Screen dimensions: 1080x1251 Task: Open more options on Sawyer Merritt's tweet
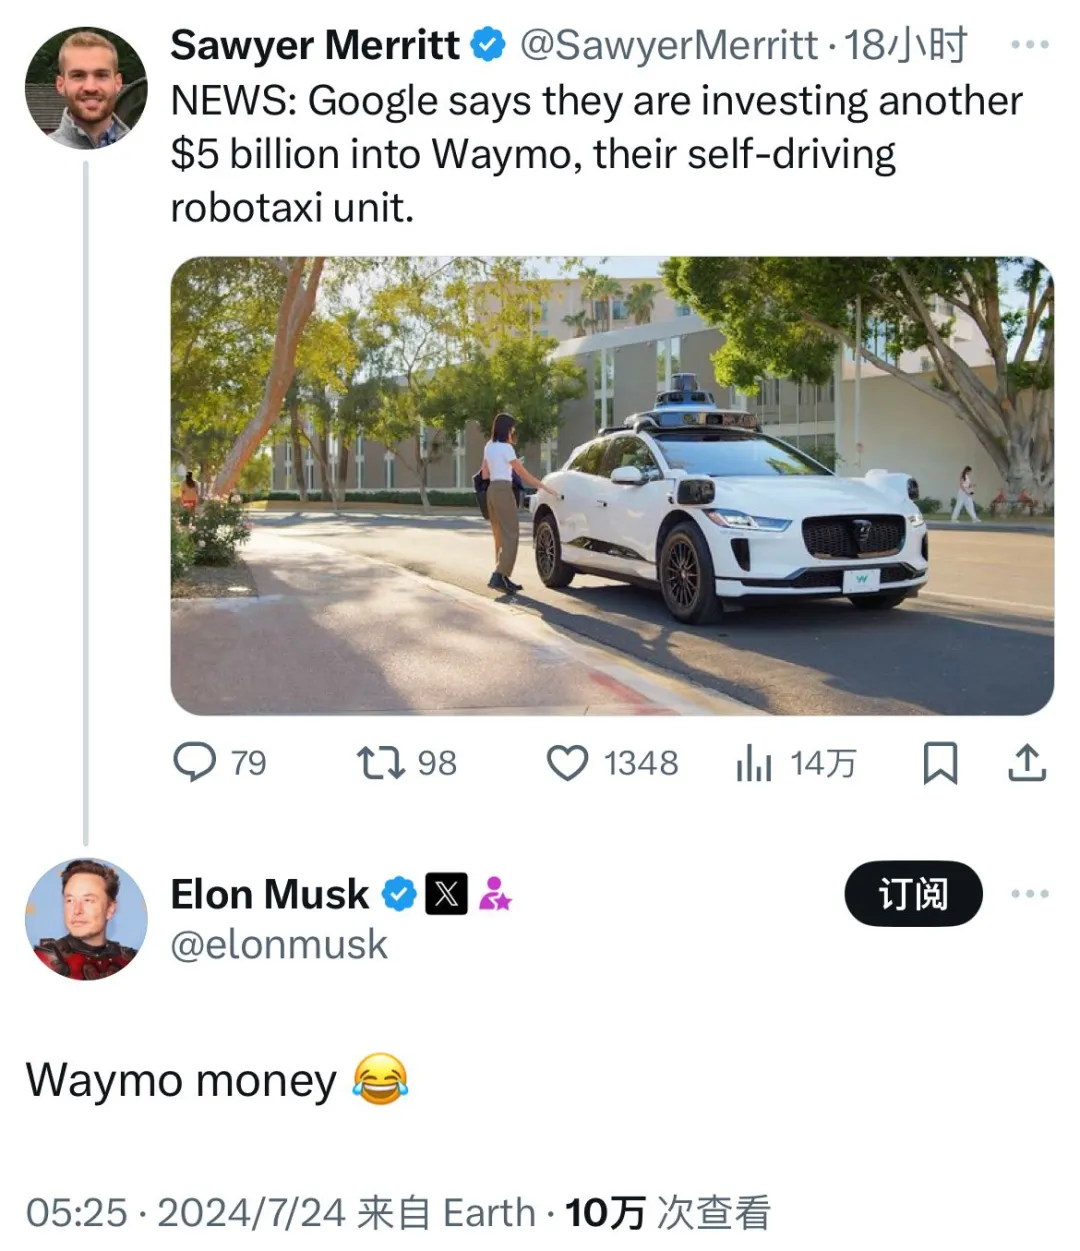click(1030, 45)
